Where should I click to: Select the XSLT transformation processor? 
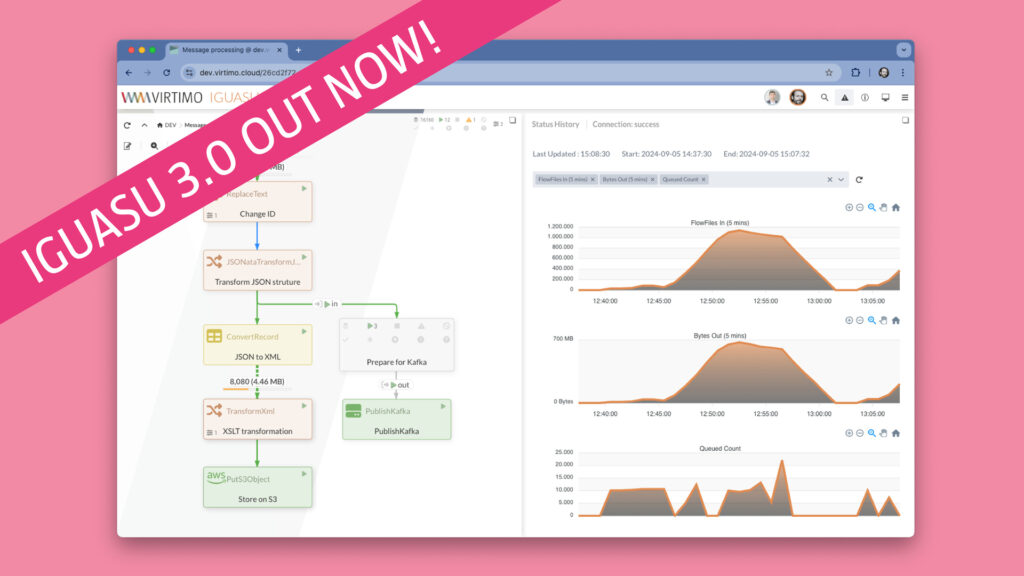pyautogui.click(x=257, y=419)
